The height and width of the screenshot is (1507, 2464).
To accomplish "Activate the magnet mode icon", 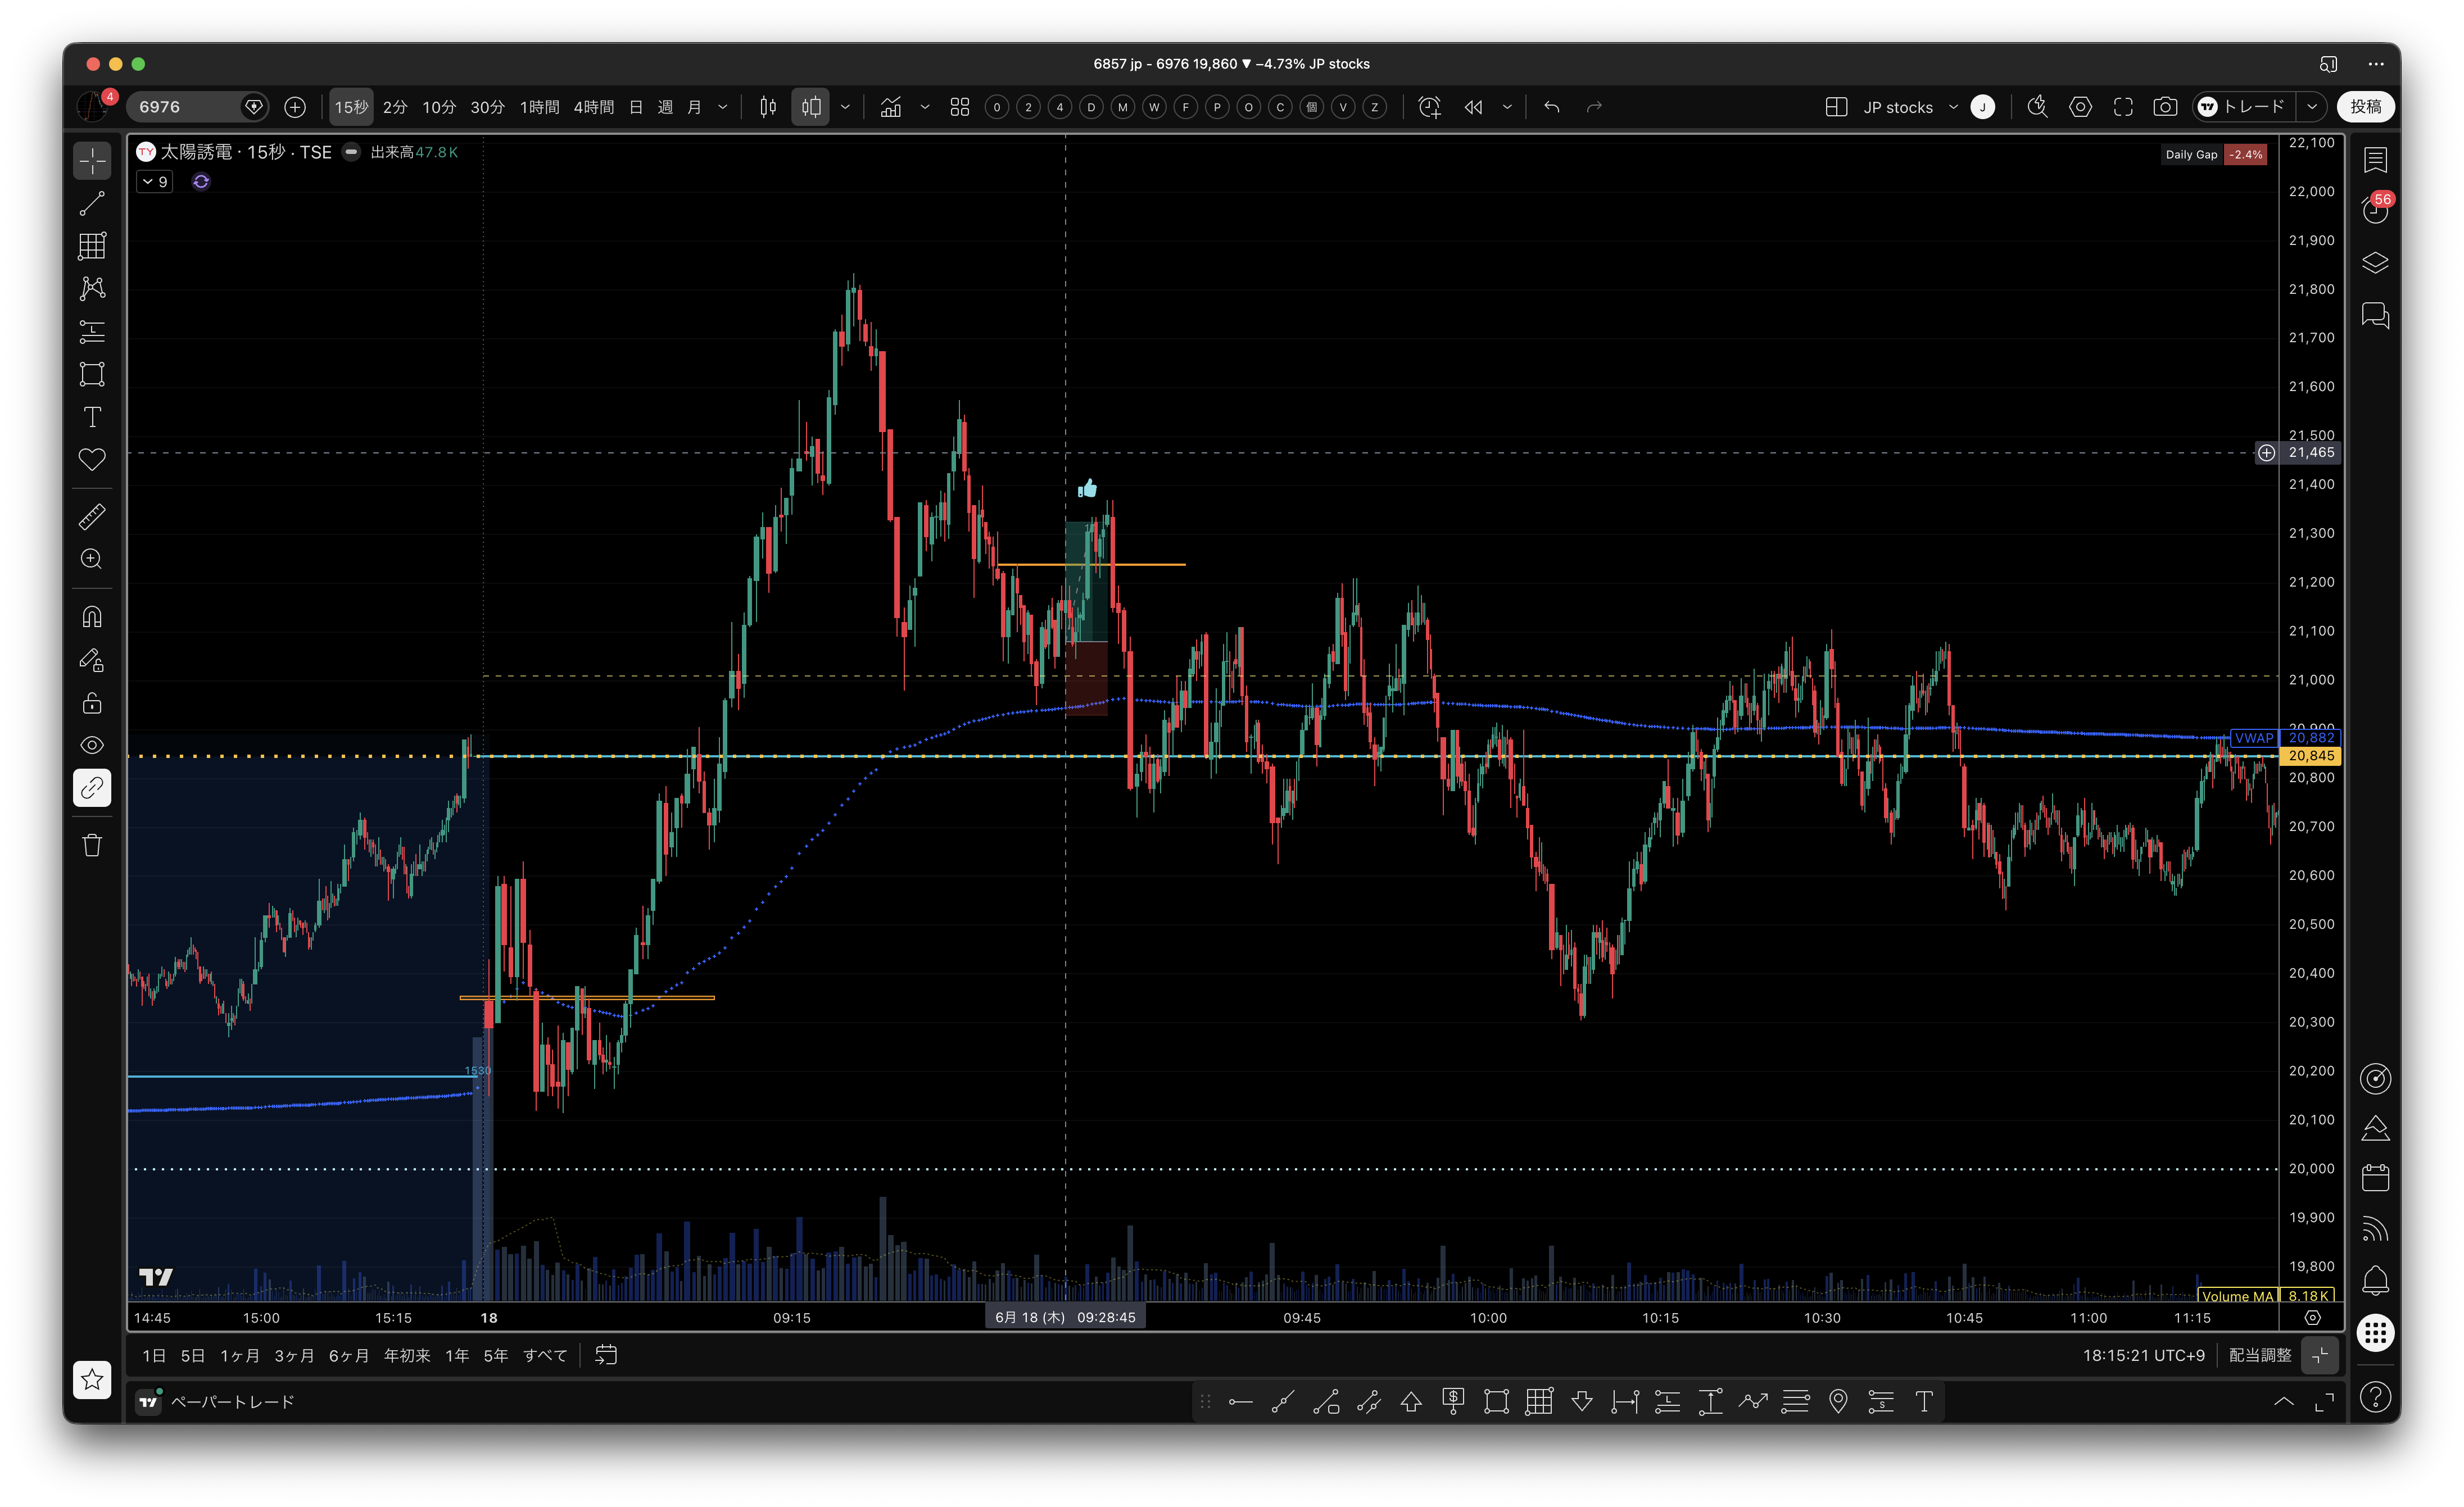I will point(92,617).
